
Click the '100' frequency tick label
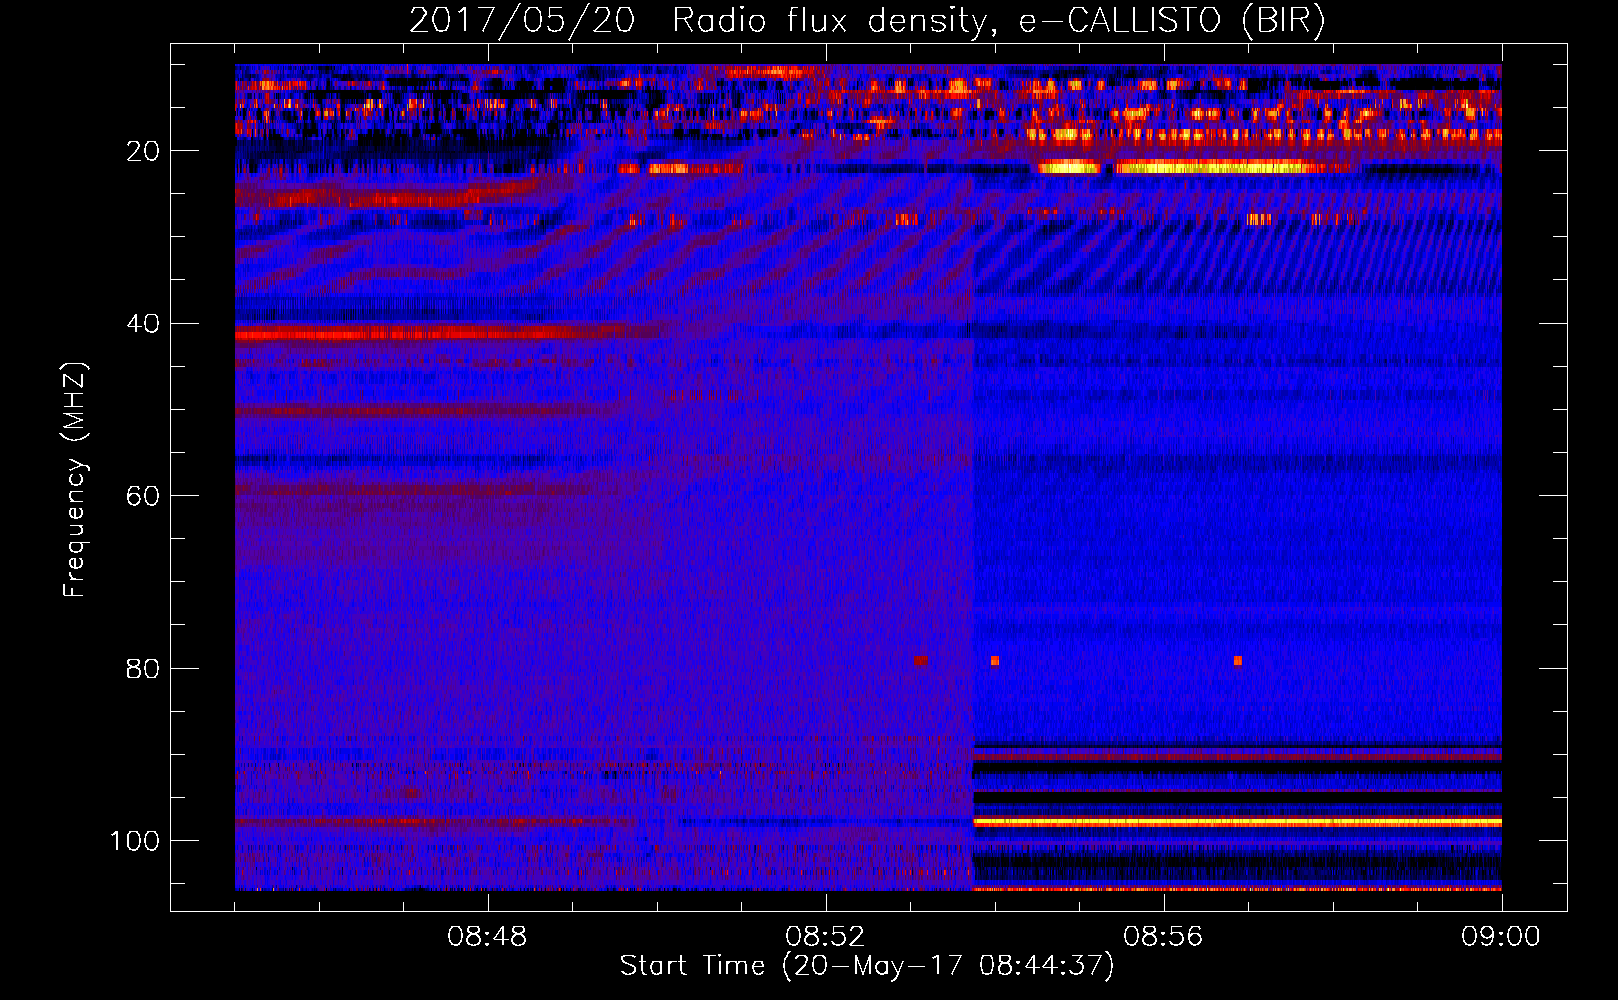135,841
